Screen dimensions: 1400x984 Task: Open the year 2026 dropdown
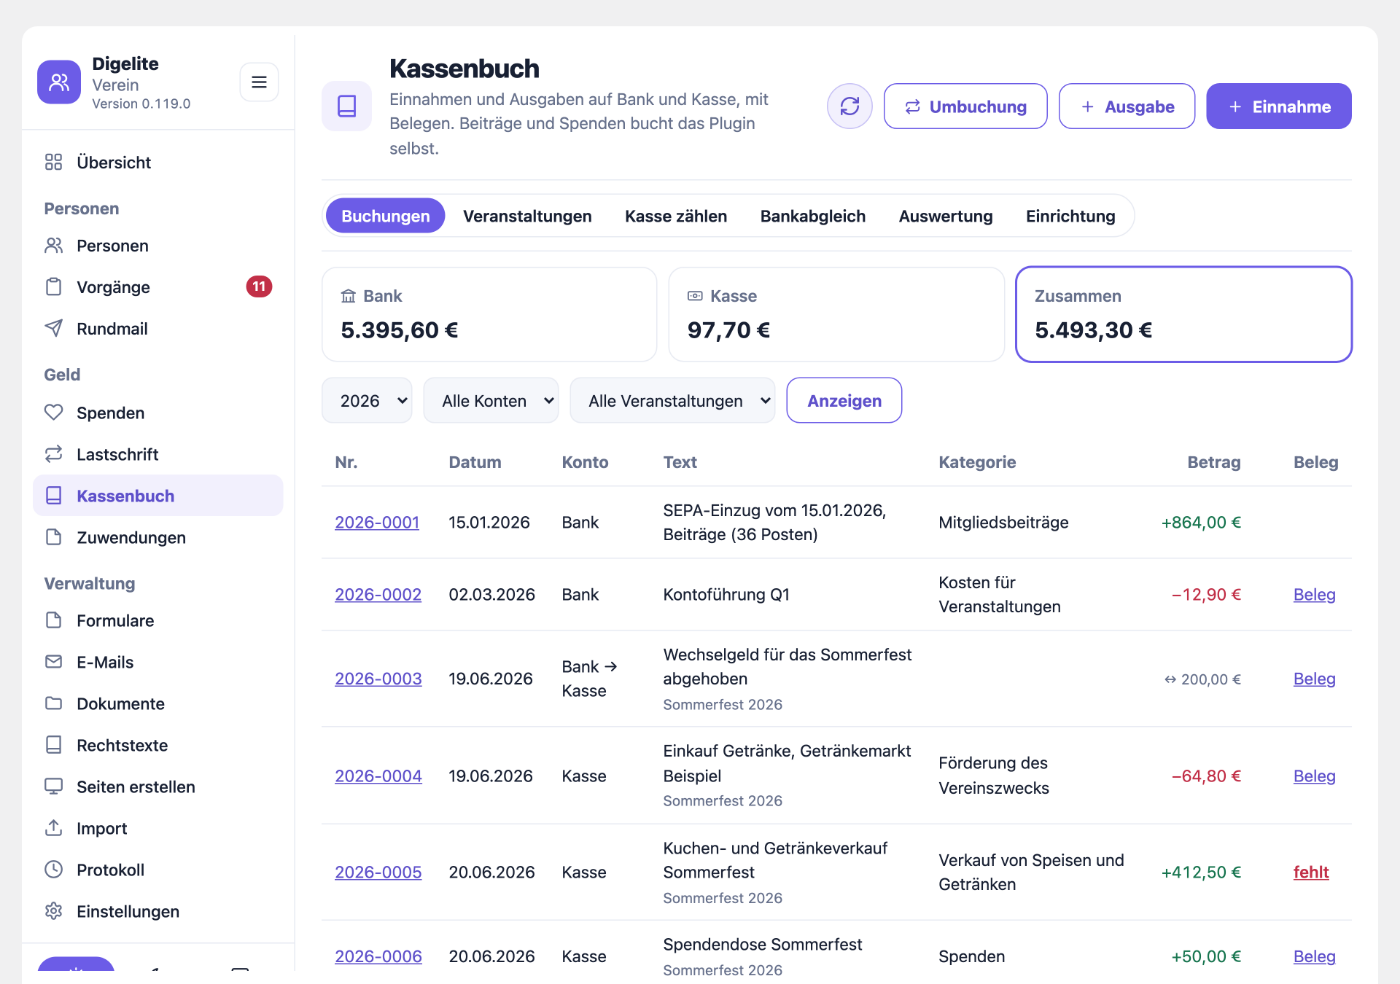pos(367,401)
